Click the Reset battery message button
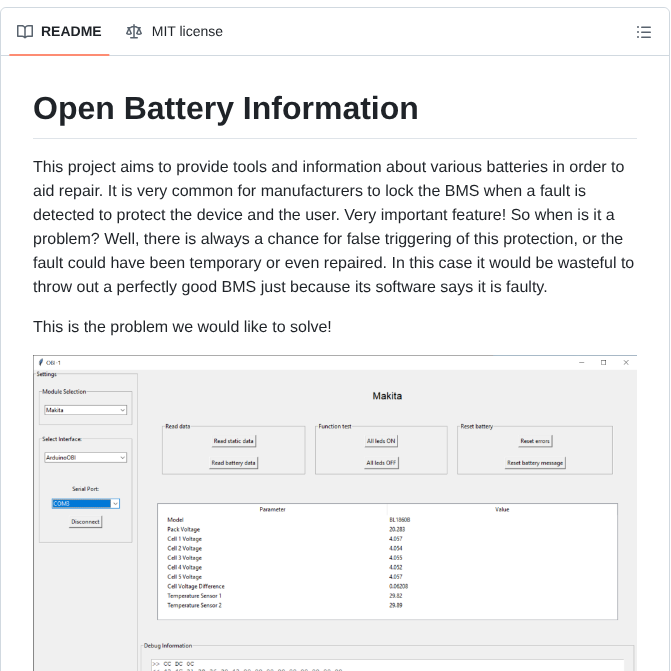The height and width of the screenshot is (671, 671). click(x=535, y=463)
